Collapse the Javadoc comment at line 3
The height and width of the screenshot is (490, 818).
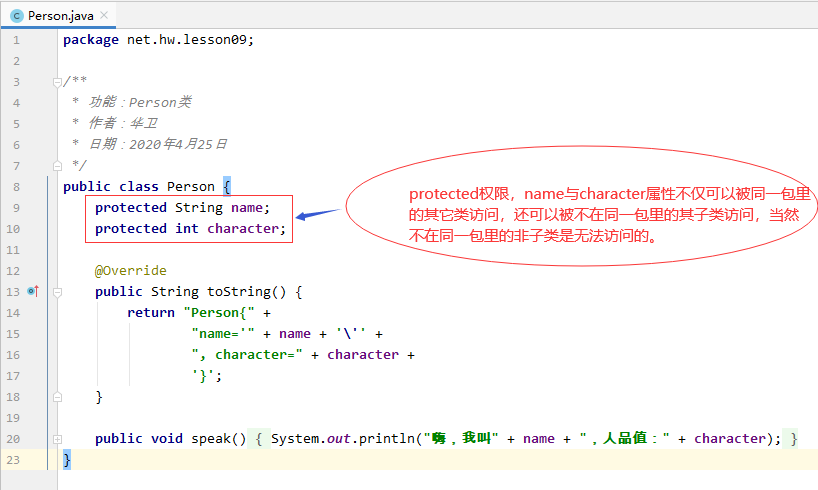pyautogui.click(x=57, y=82)
